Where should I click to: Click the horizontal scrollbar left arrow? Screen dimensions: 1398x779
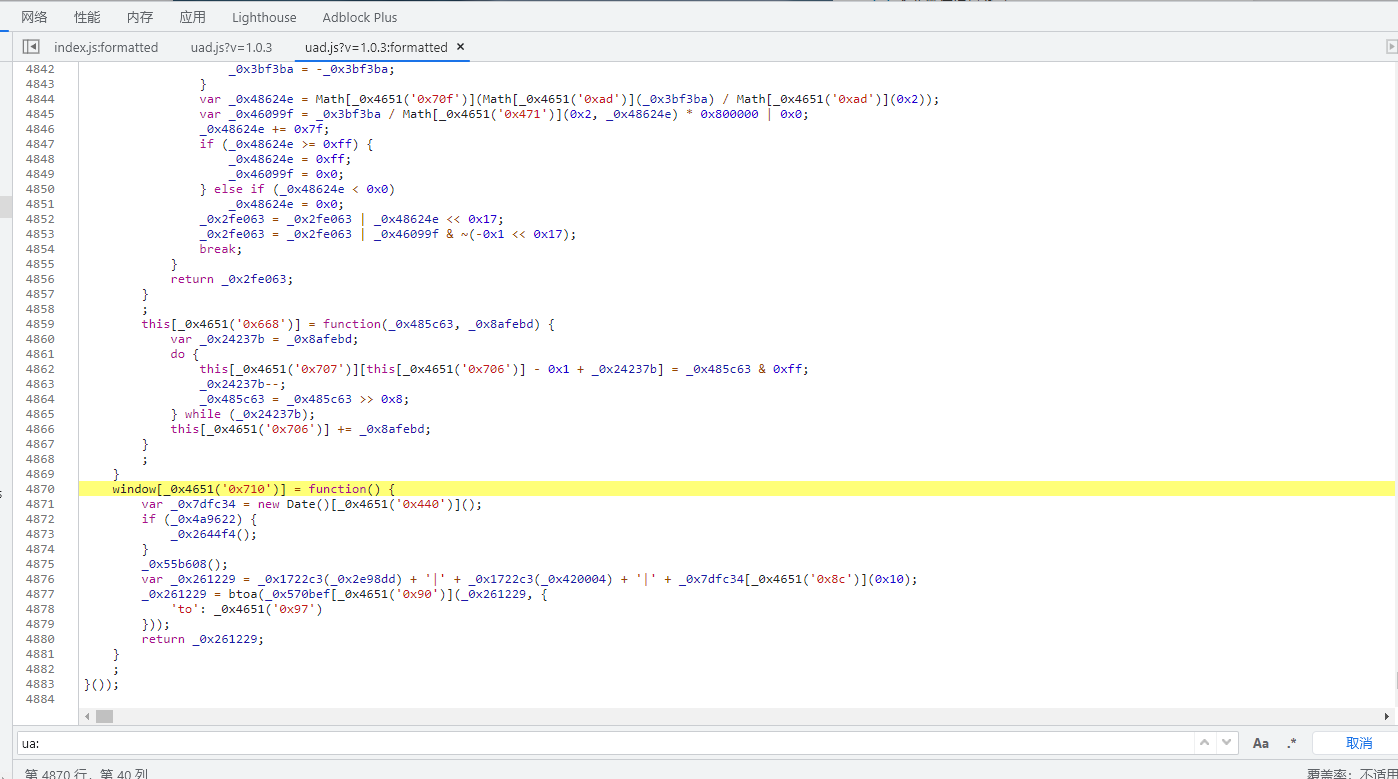click(87, 716)
